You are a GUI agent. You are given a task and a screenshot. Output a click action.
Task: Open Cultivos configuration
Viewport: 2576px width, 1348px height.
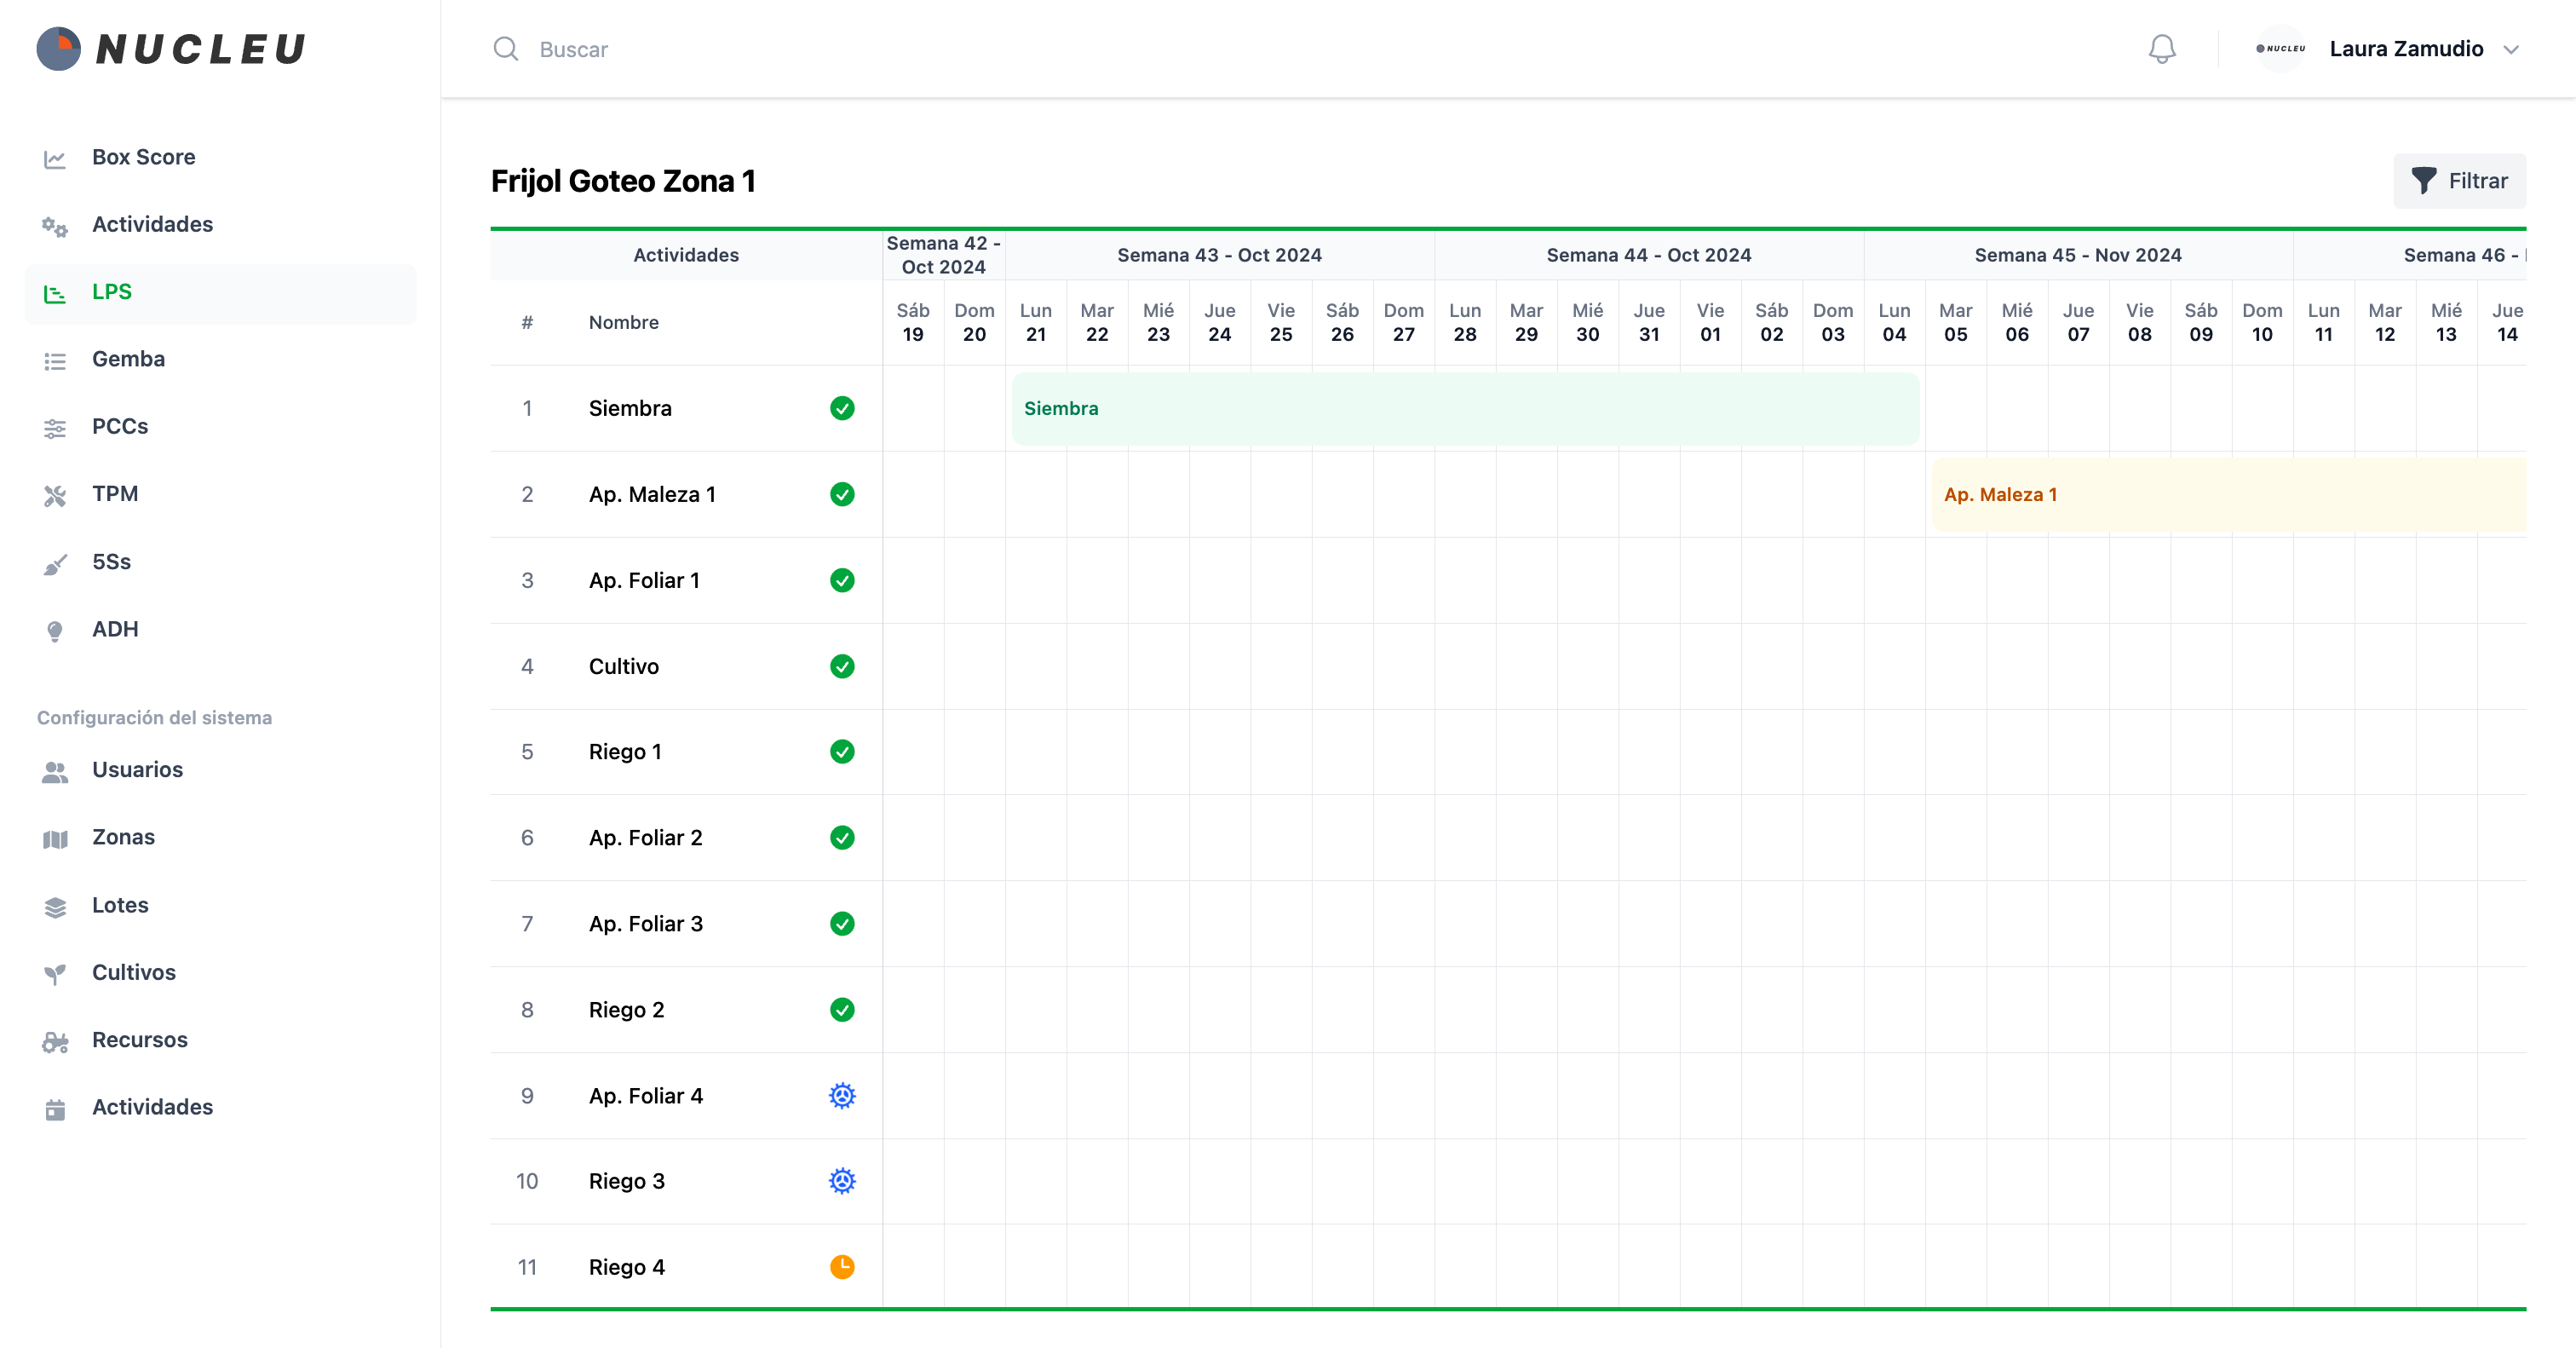click(221, 972)
